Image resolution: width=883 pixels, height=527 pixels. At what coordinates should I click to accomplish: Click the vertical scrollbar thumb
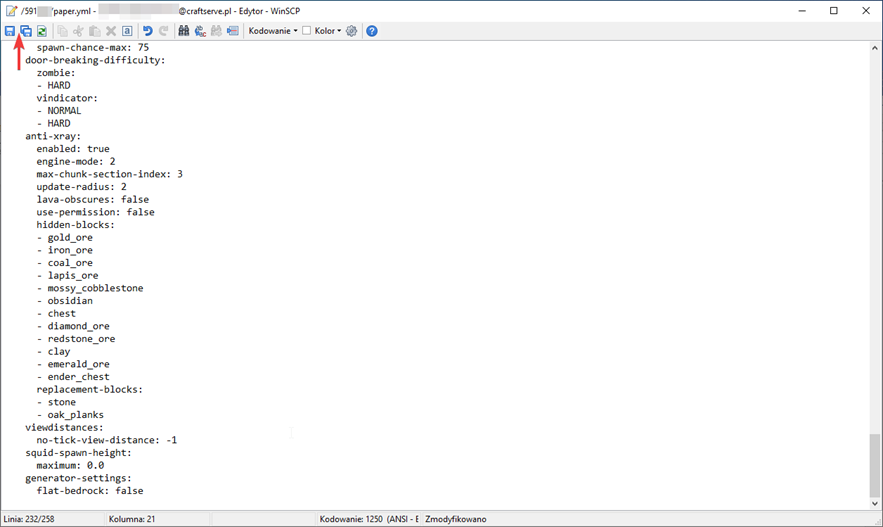click(x=875, y=464)
